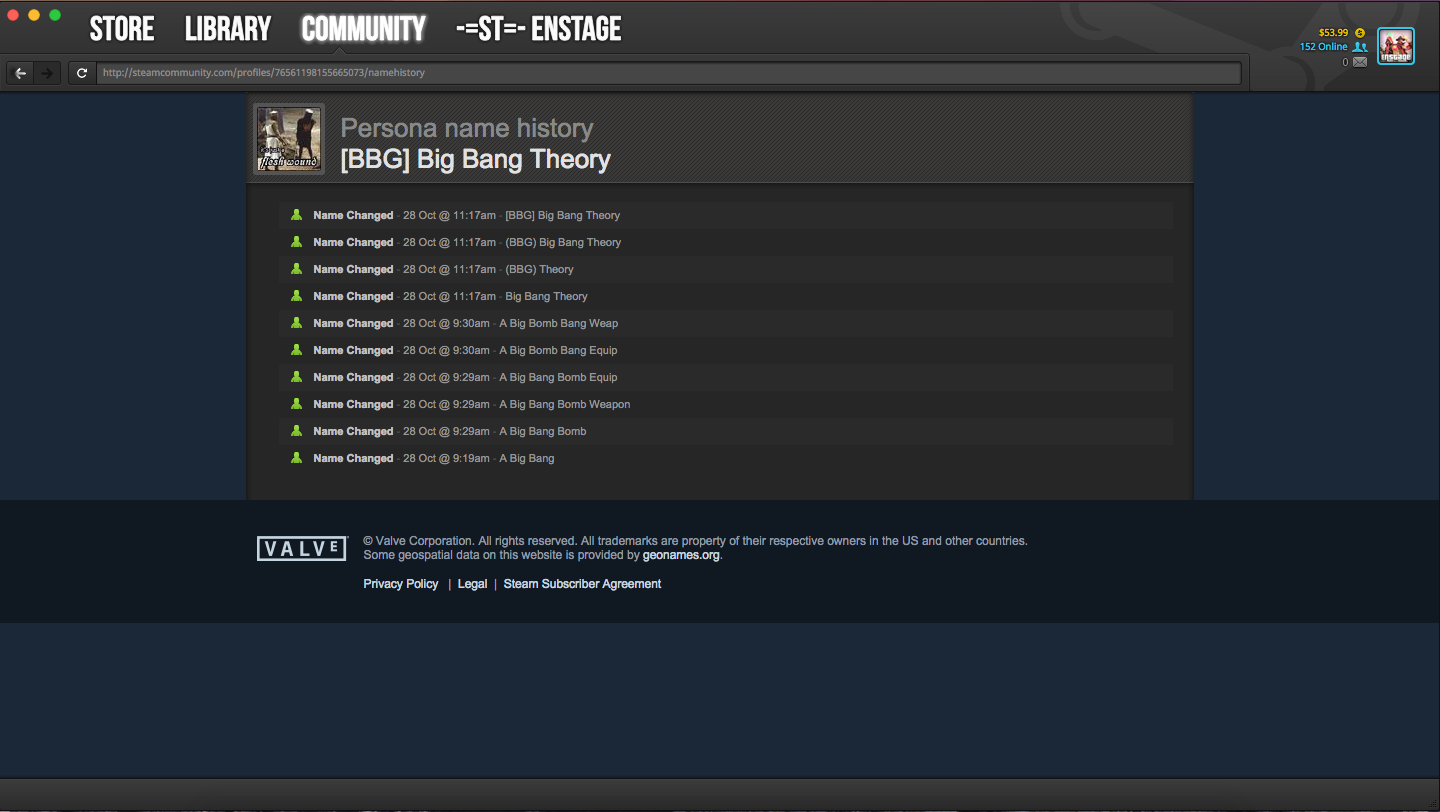The width and height of the screenshot is (1440, 812).
Task: Click the 152 Online friends text
Action: (1323, 47)
